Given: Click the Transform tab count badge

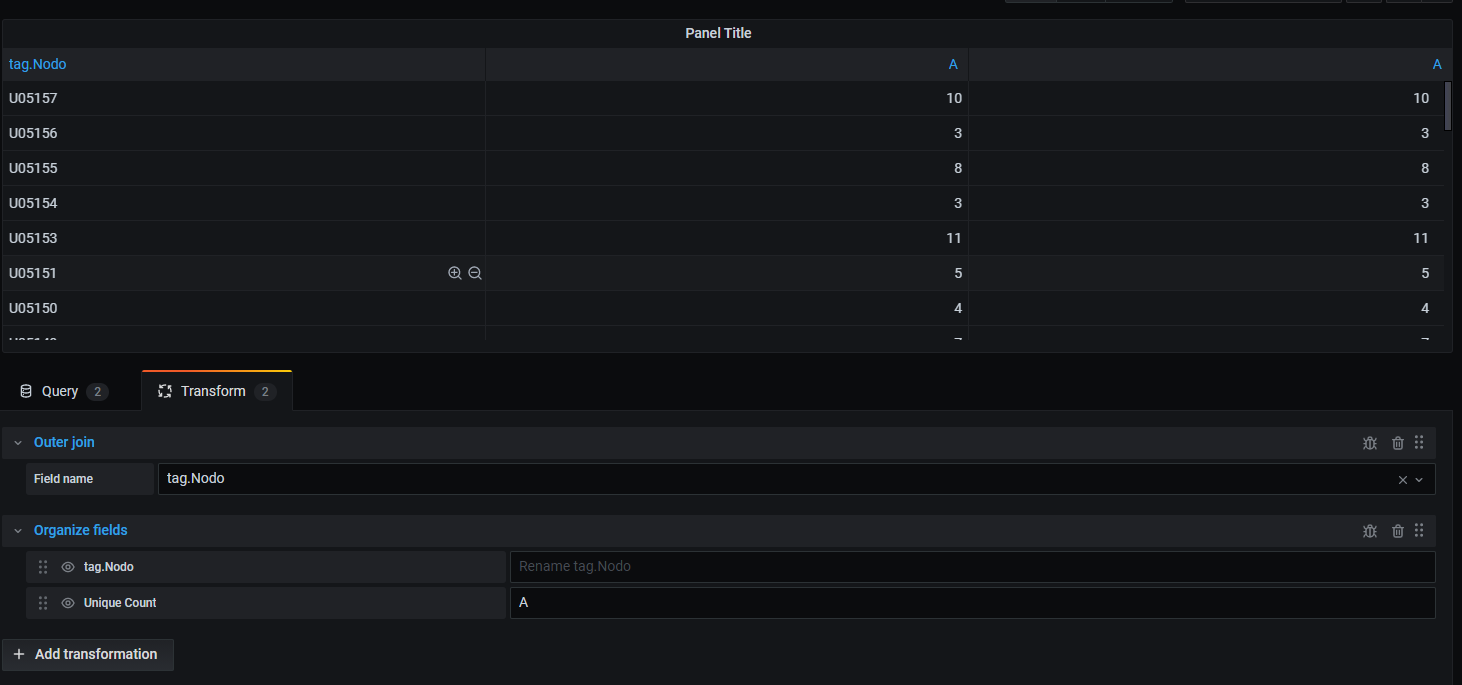Looking at the screenshot, I should 265,392.
